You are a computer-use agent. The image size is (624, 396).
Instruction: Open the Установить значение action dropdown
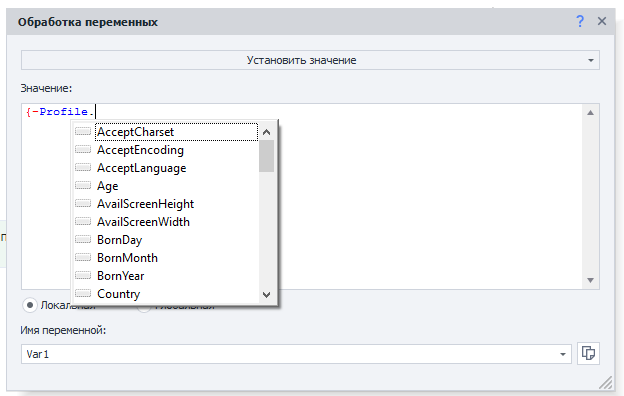[x=310, y=60]
